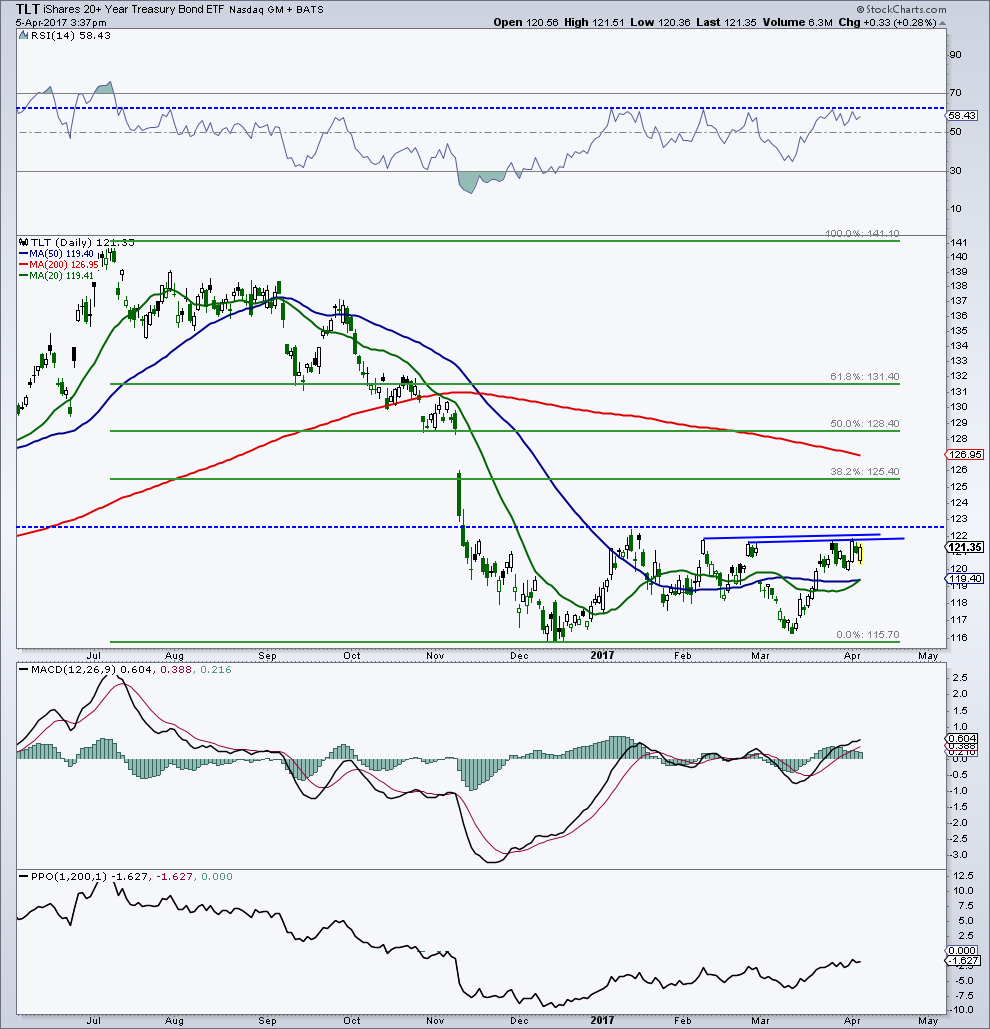
Task: Click the -1.627 PPO value tag
Action: (963, 960)
